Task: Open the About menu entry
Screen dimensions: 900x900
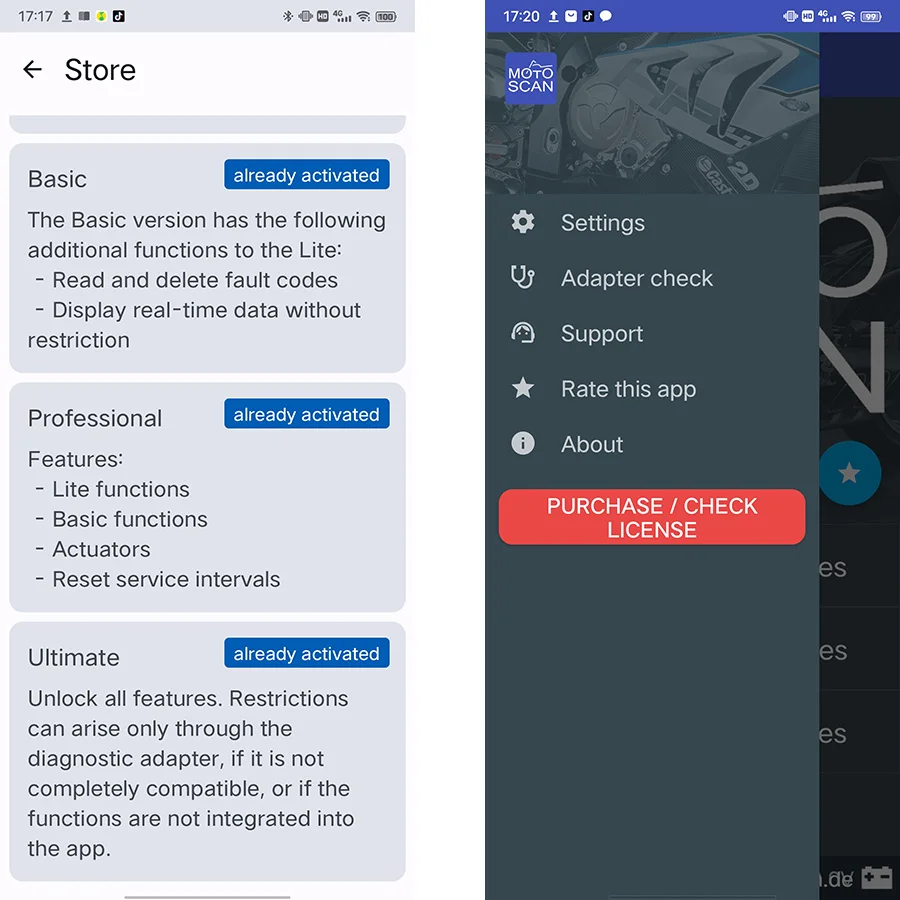Action: coord(652,444)
